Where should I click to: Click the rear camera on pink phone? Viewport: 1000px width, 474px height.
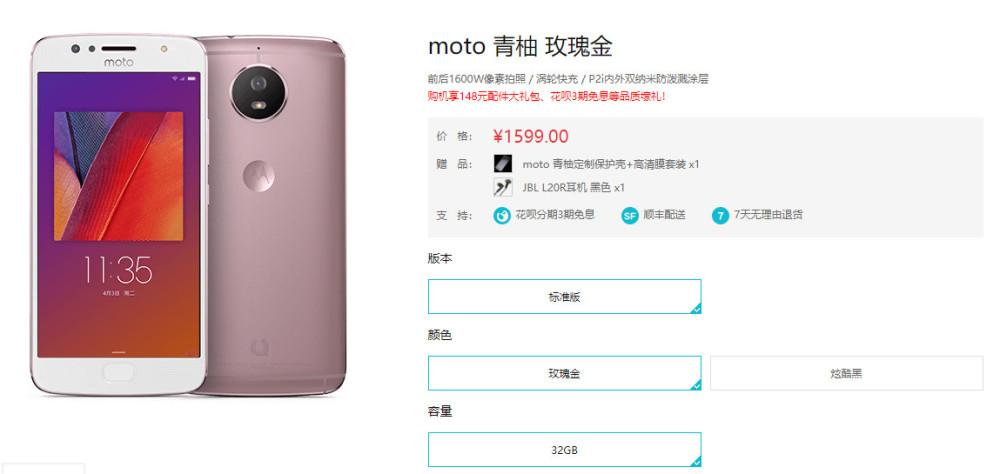point(259,93)
